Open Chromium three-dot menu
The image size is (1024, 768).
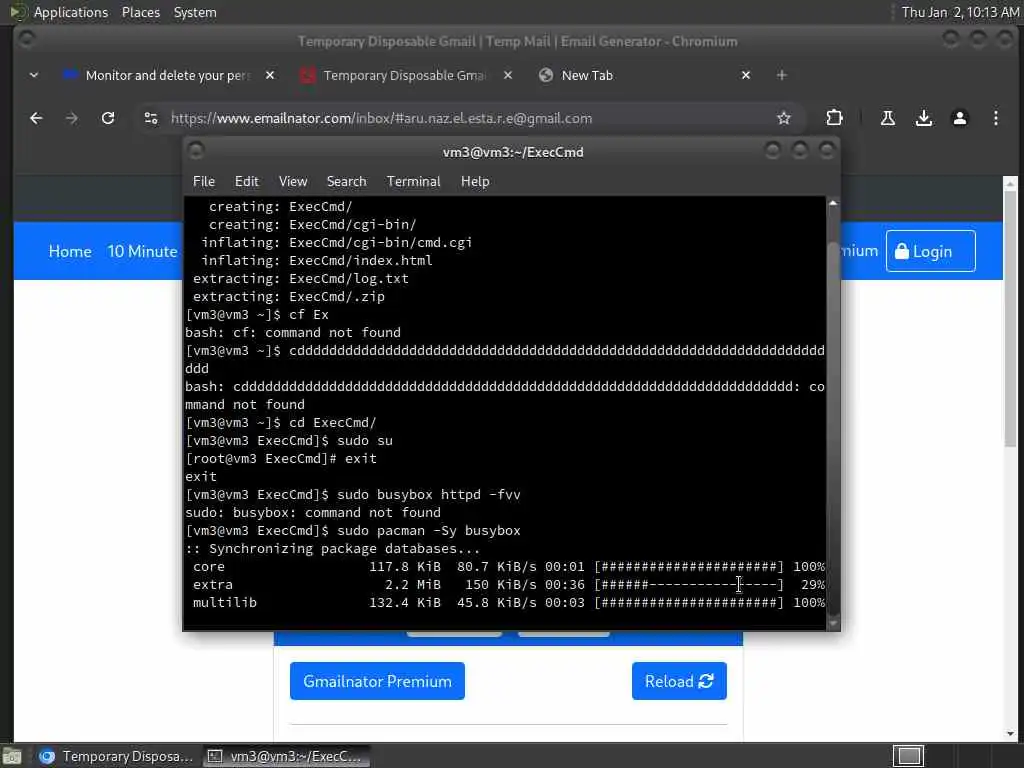pyautogui.click(x=995, y=118)
